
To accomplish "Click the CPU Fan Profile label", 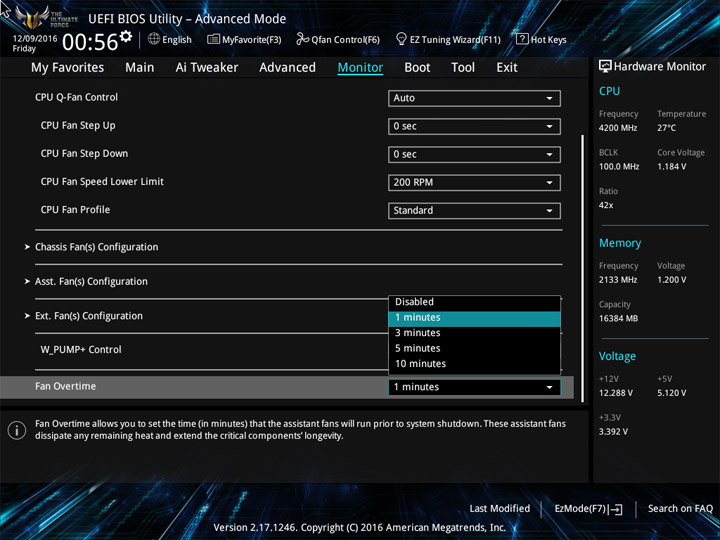I will pyautogui.click(x=75, y=210).
